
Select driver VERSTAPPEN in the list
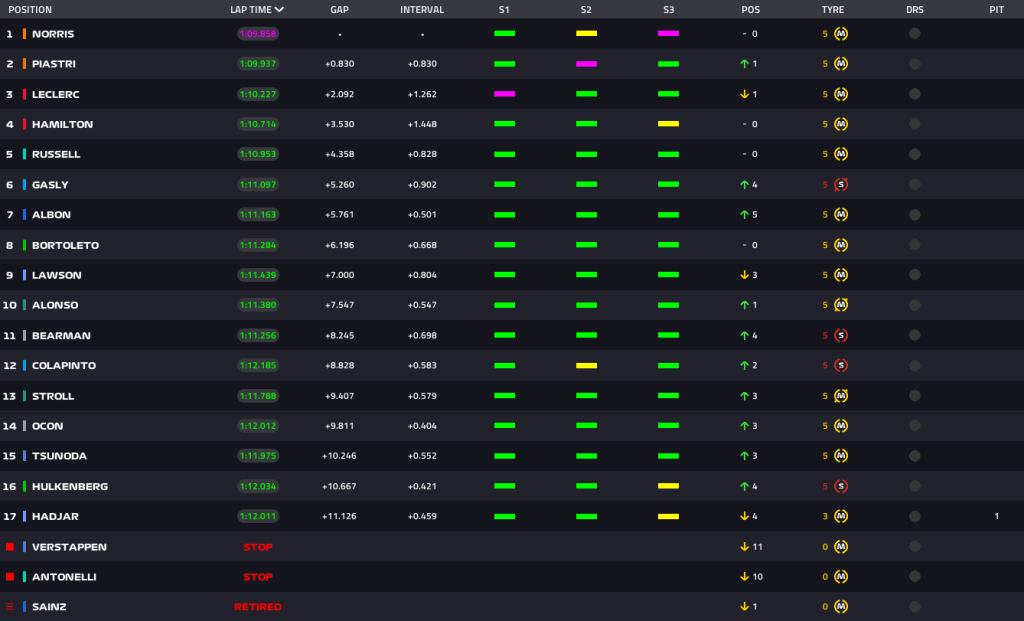coord(69,547)
